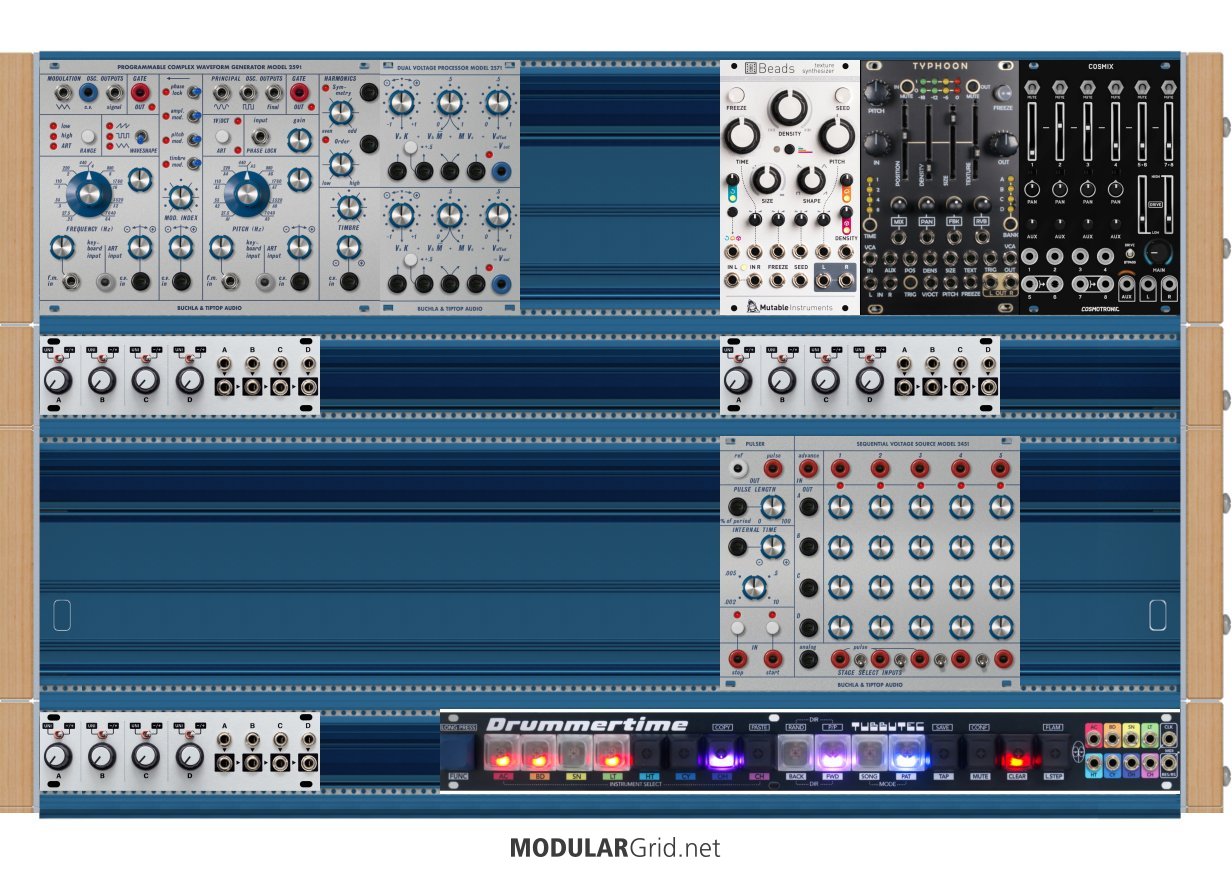Toggle the Cosmix 7+8 mute switch
The height and width of the screenshot is (869, 1232).
[1168, 88]
